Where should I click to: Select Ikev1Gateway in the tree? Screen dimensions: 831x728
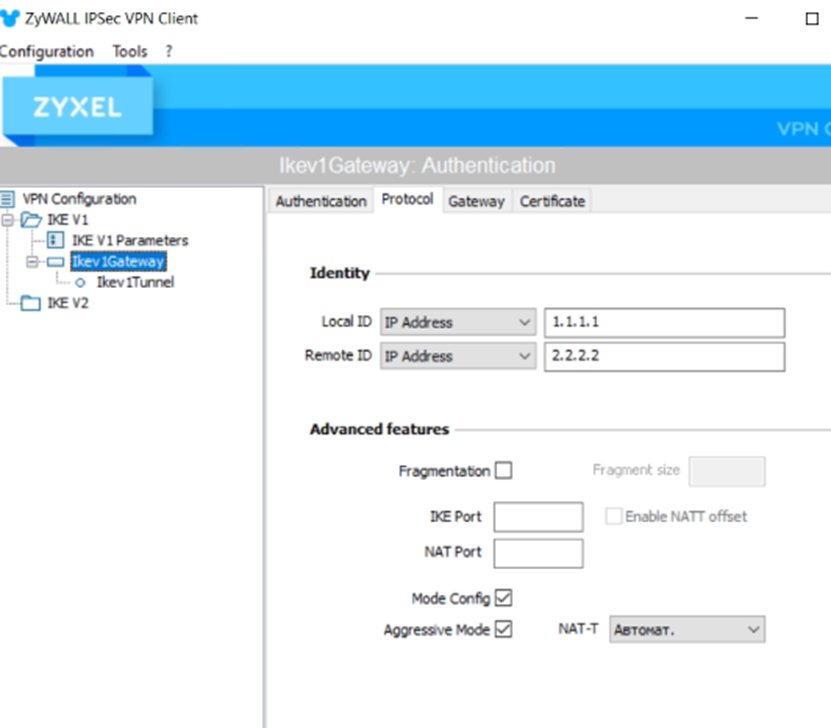[118, 261]
